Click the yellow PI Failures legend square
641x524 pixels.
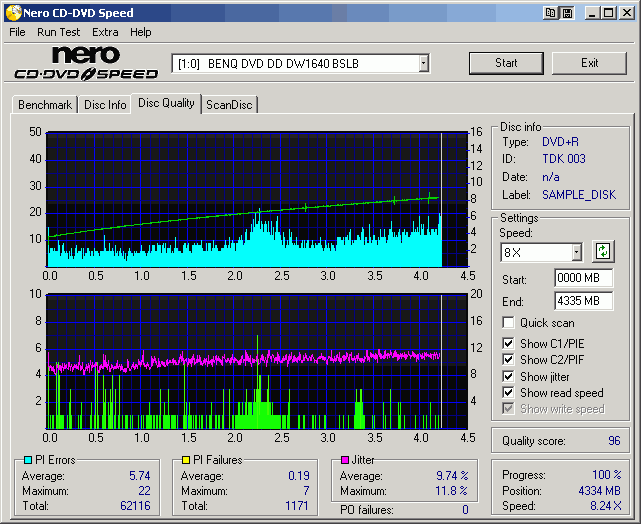coord(186,460)
